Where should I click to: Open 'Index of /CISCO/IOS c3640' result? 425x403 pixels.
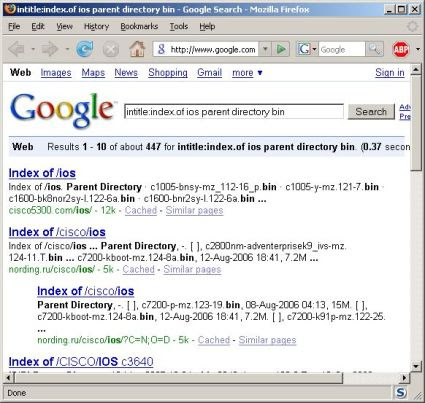(81, 362)
